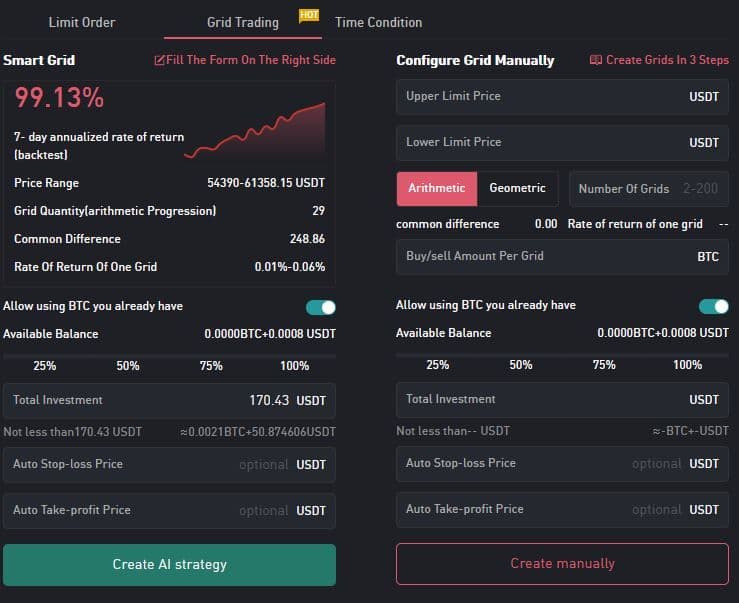Select the Arithmetic grid type
This screenshot has width=739, height=603.
coord(436,188)
